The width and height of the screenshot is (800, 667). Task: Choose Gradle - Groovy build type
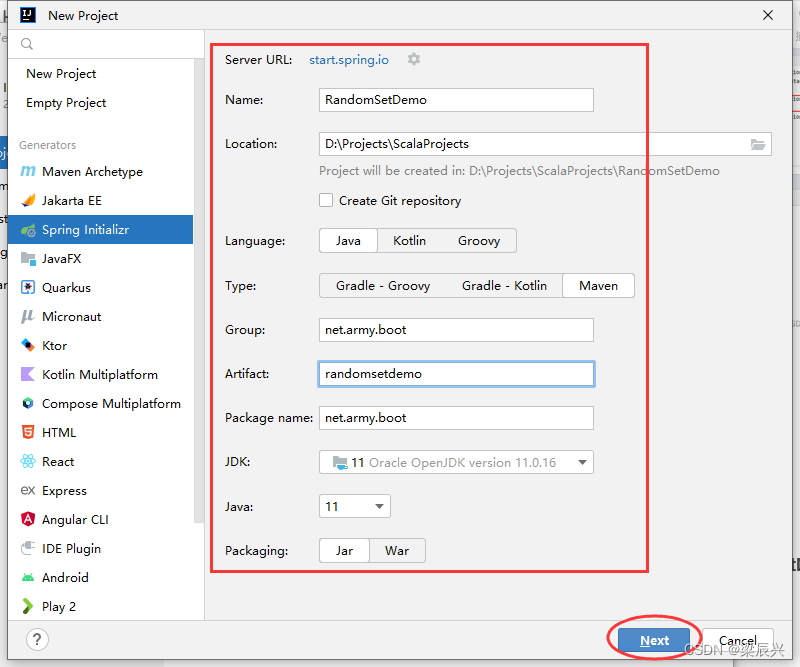click(x=383, y=285)
